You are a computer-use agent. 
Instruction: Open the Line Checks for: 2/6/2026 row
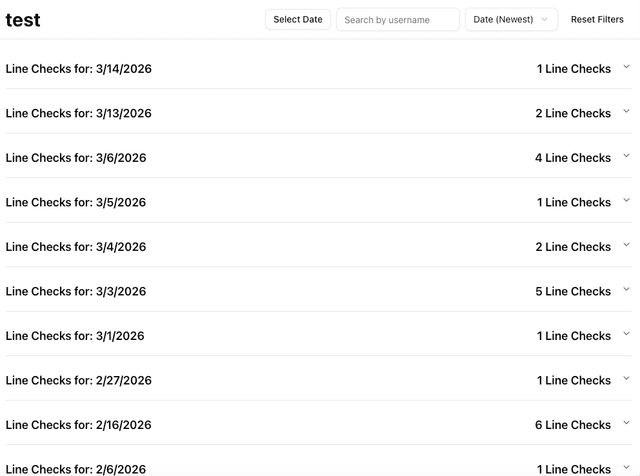coord(76,468)
